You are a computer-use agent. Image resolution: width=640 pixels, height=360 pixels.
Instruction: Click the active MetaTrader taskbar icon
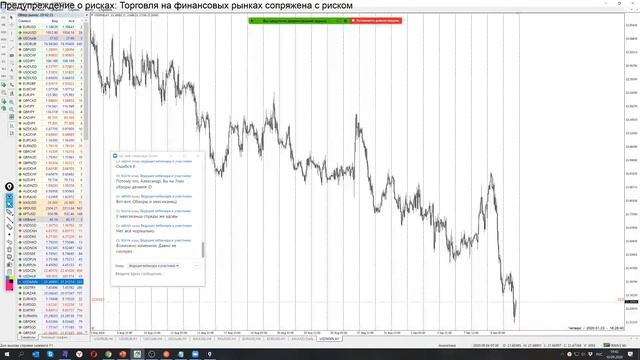click(x=137, y=354)
